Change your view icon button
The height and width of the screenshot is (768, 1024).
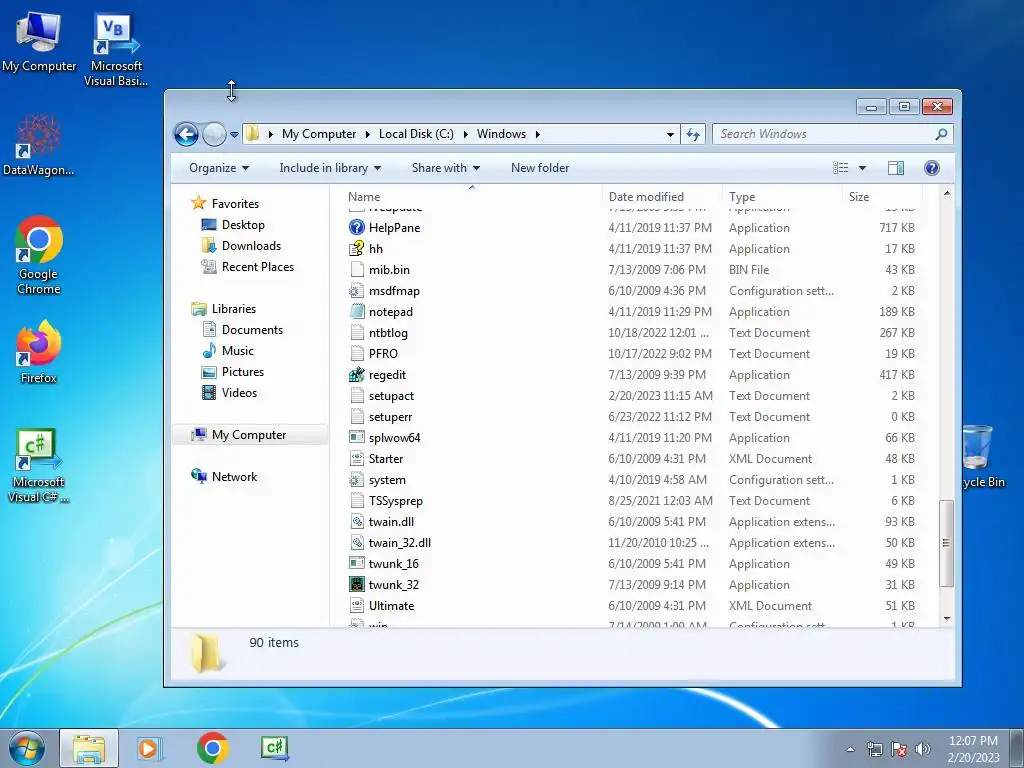840,168
